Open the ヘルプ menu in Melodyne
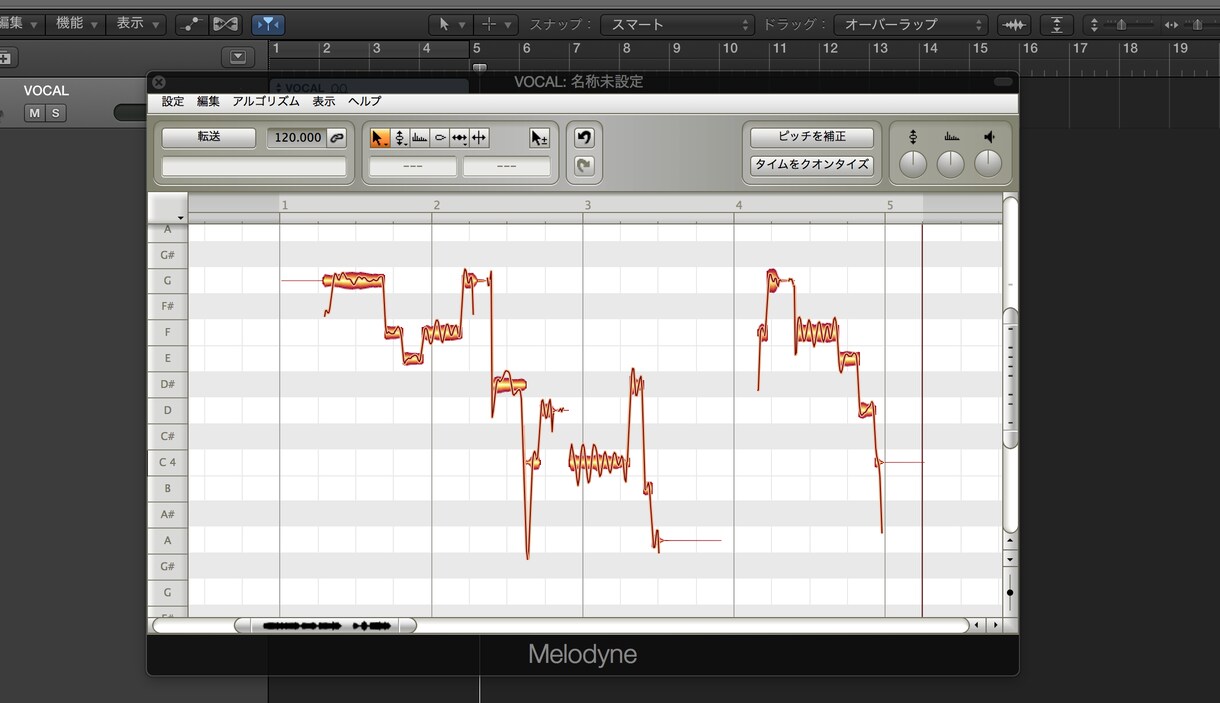This screenshot has height=703, width=1220. tap(364, 101)
